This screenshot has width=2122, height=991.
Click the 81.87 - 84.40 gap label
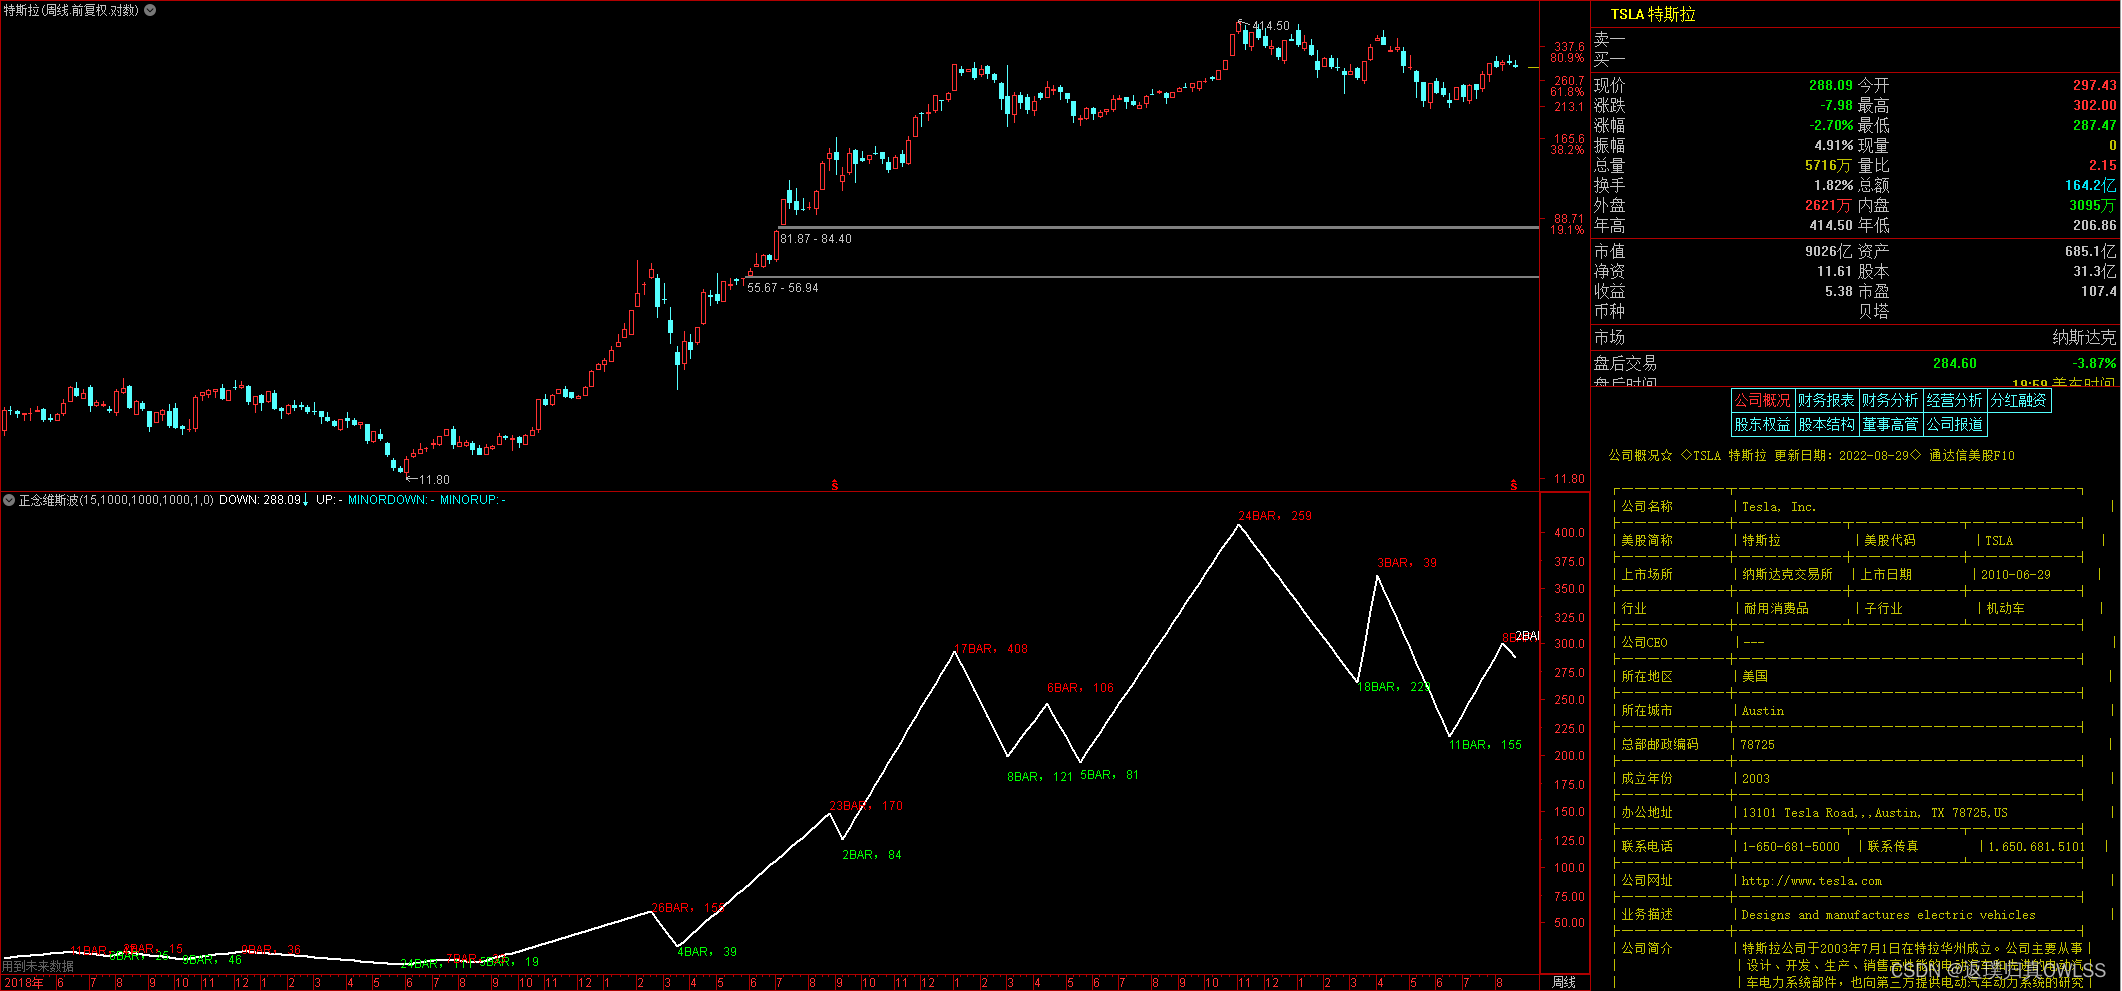816,239
